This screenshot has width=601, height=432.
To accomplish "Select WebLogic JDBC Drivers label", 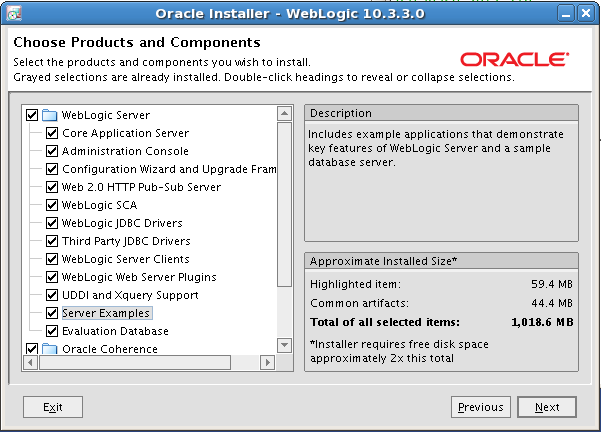I will (x=122, y=223).
